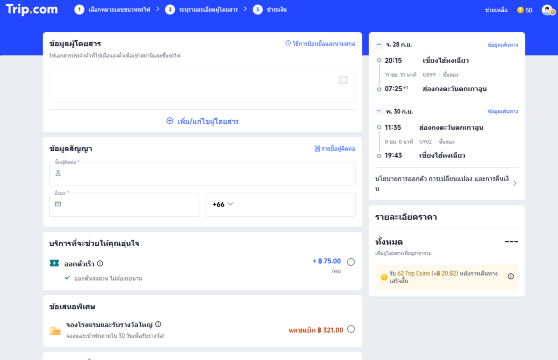Select step 3 payment circle

point(258,10)
